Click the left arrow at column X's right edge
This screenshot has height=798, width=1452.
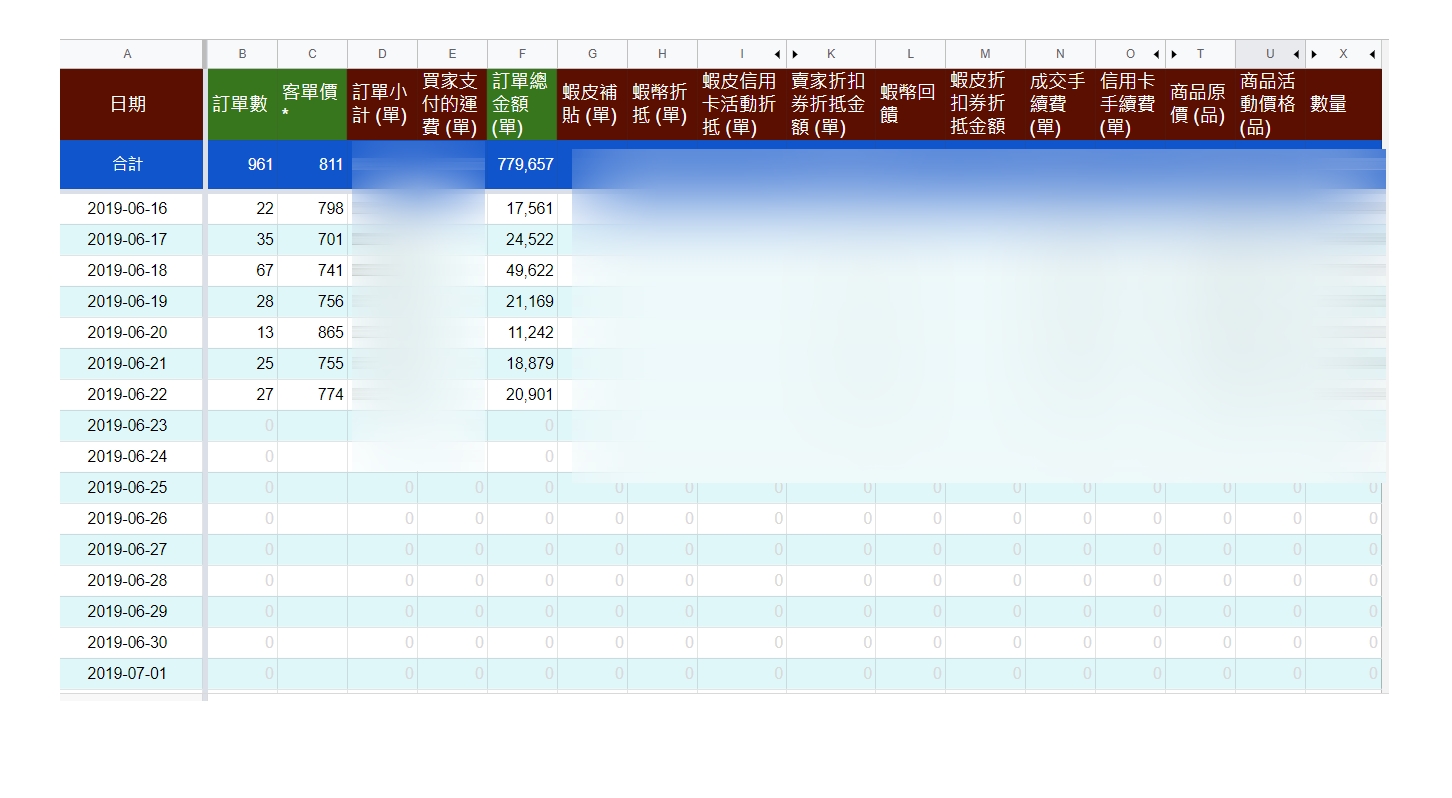pos(1372,54)
